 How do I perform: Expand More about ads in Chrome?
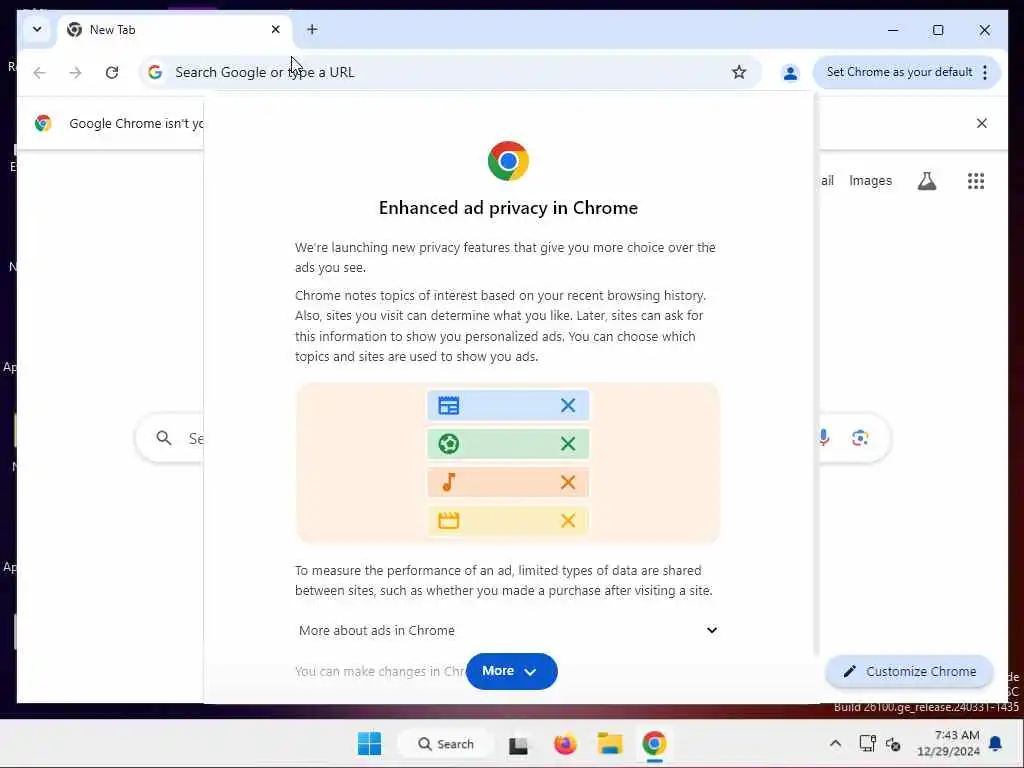point(508,630)
